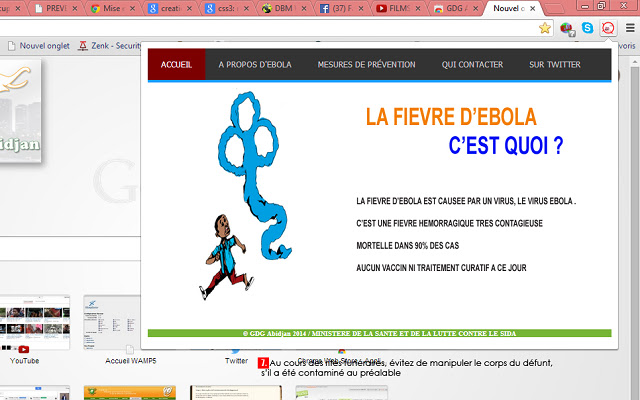
Task: Bookmark this page with the star icon
Action: point(544,28)
